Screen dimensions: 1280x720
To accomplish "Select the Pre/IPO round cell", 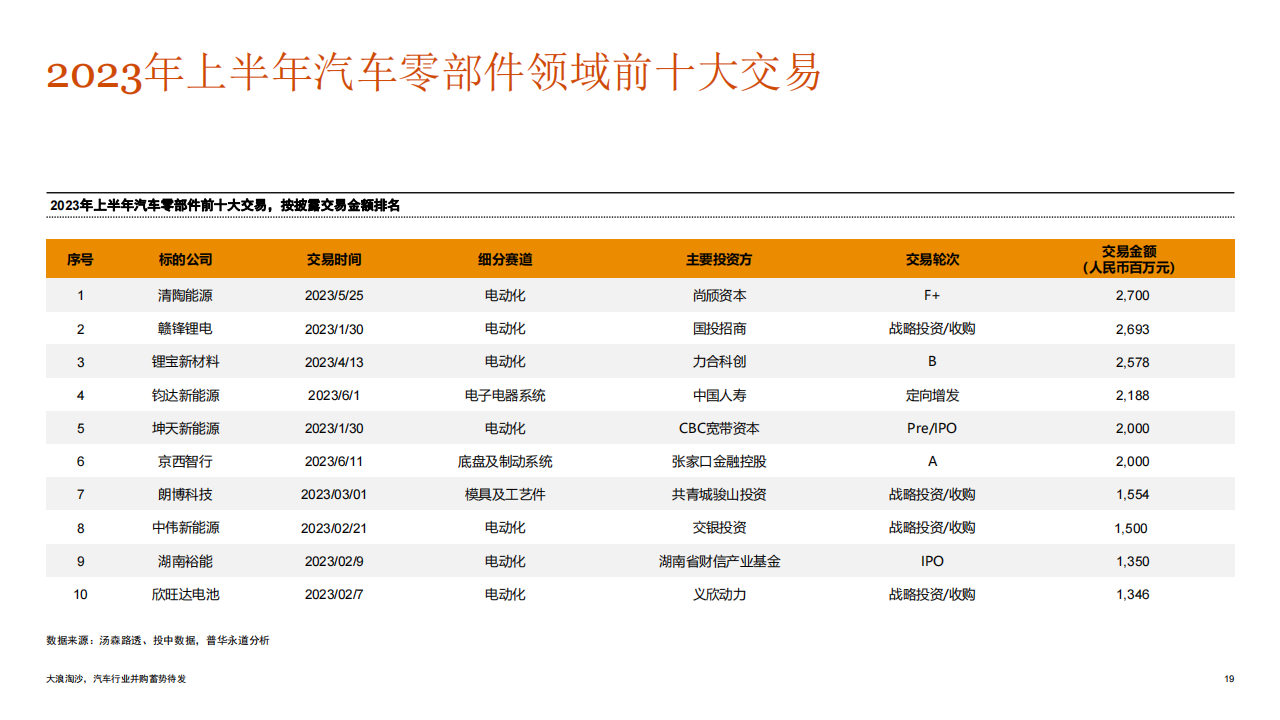I will [x=932, y=428].
